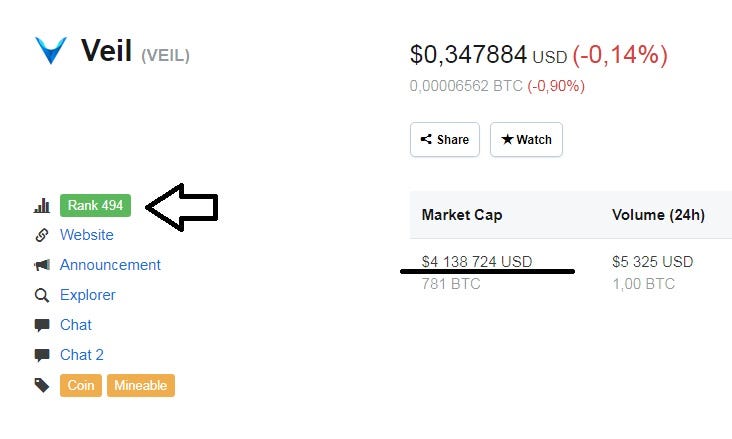
Task: Click the chain link icon beside Website
Action: point(42,235)
